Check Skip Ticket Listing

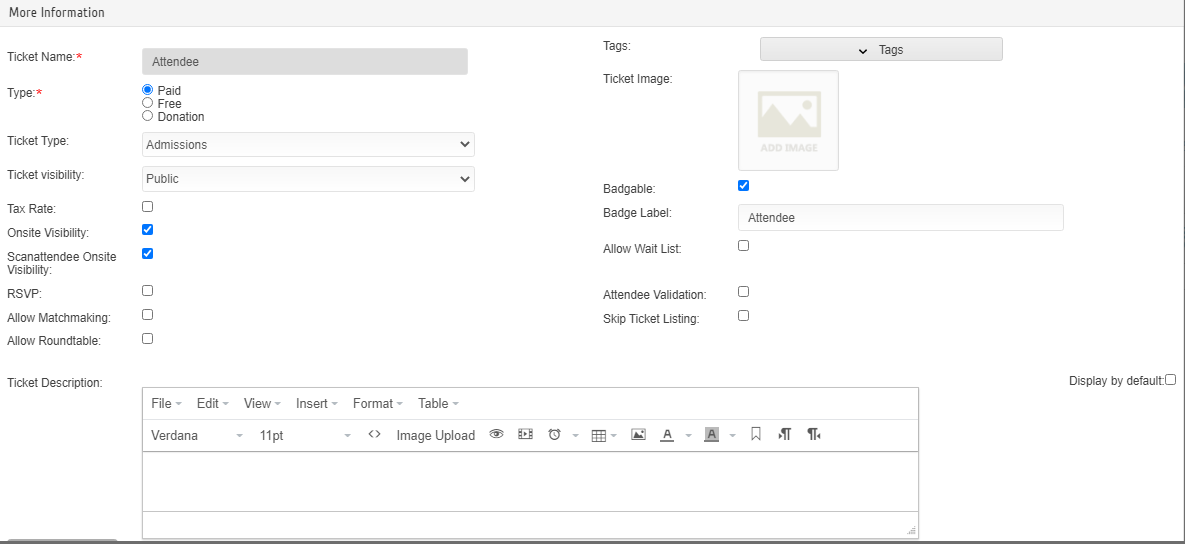tap(744, 316)
